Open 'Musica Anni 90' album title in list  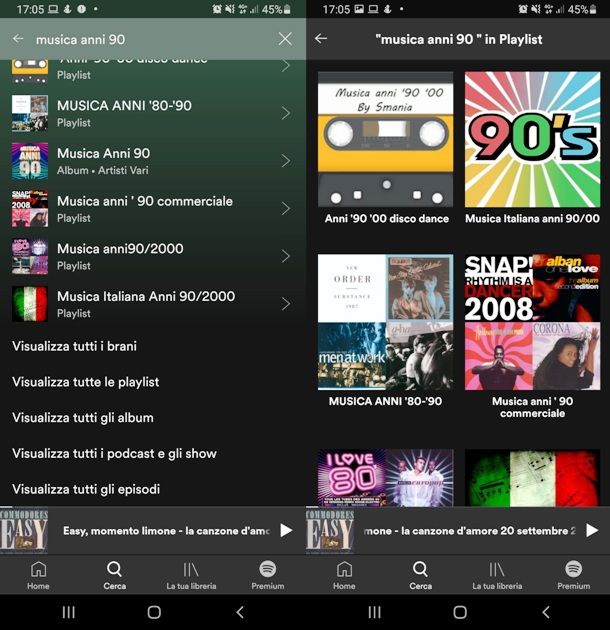pos(103,153)
